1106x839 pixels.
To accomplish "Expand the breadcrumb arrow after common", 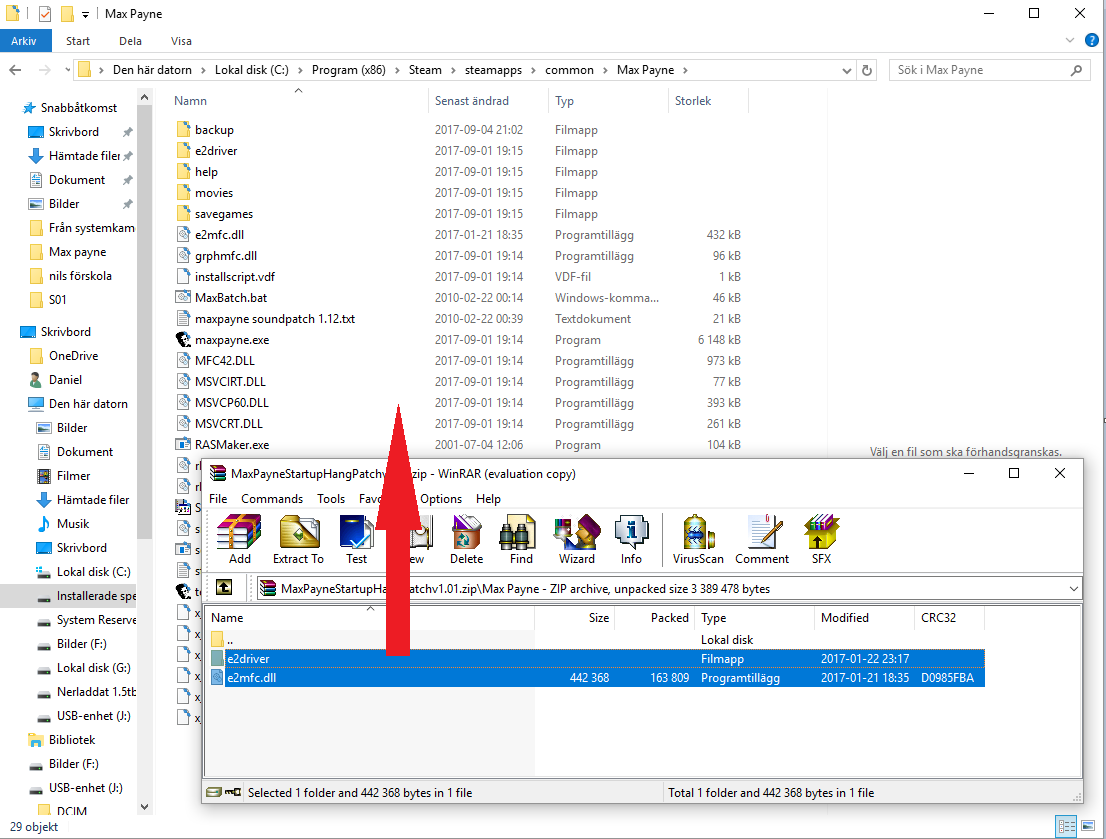I will (x=605, y=70).
